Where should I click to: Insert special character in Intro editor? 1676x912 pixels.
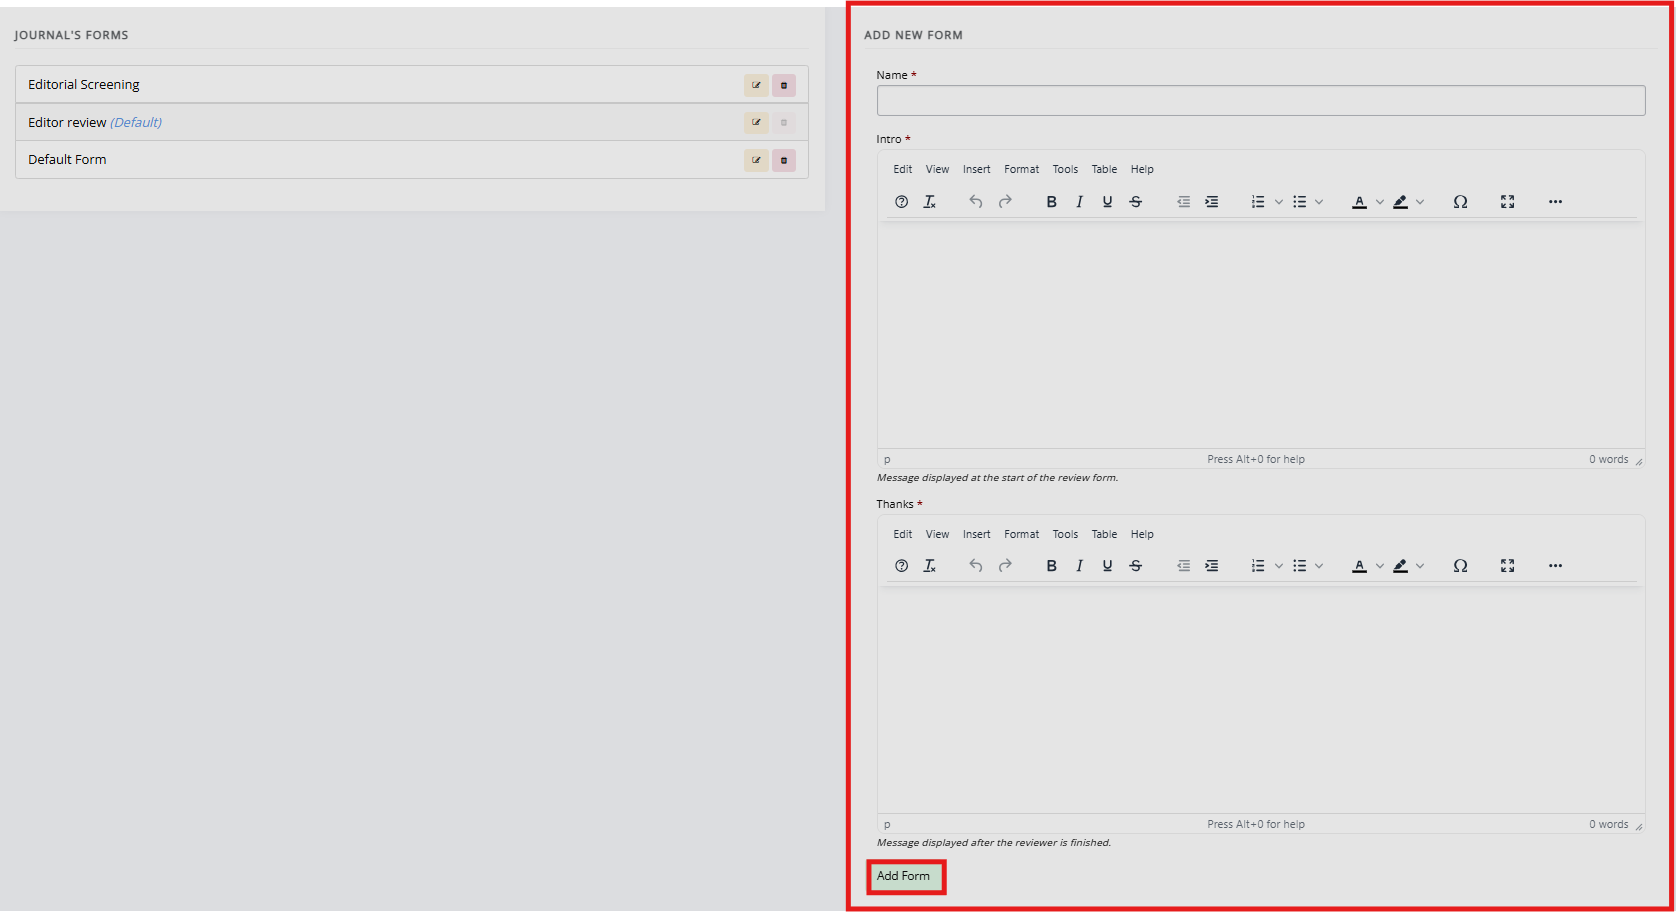[x=1460, y=202]
